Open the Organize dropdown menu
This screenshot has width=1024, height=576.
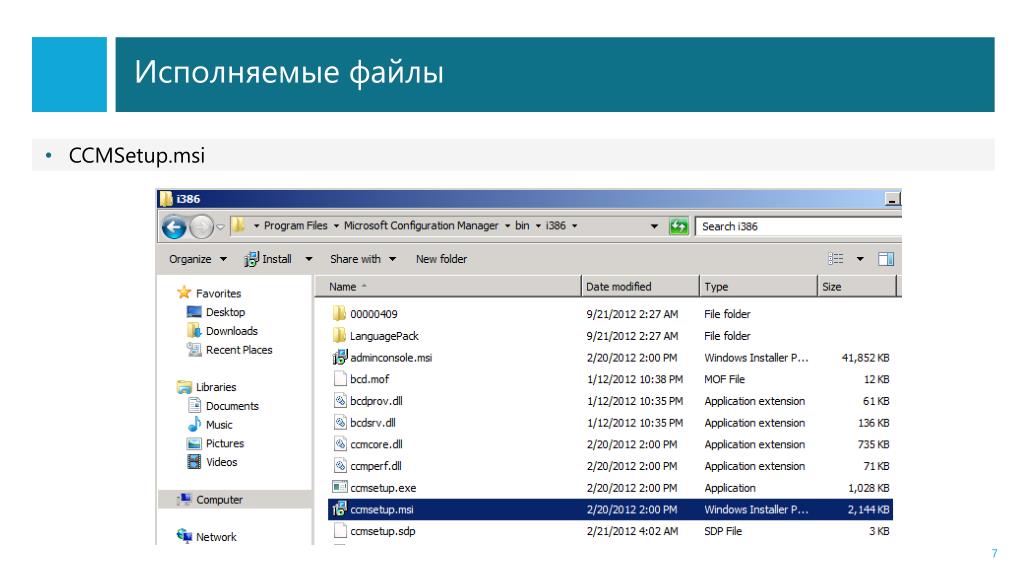197,260
